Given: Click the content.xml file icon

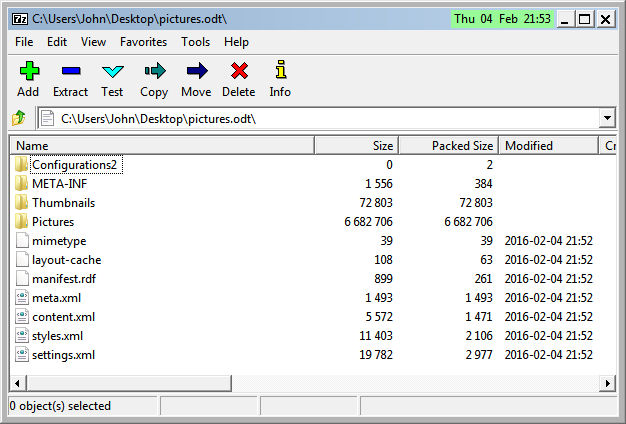Looking at the screenshot, I should coord(22,317).
